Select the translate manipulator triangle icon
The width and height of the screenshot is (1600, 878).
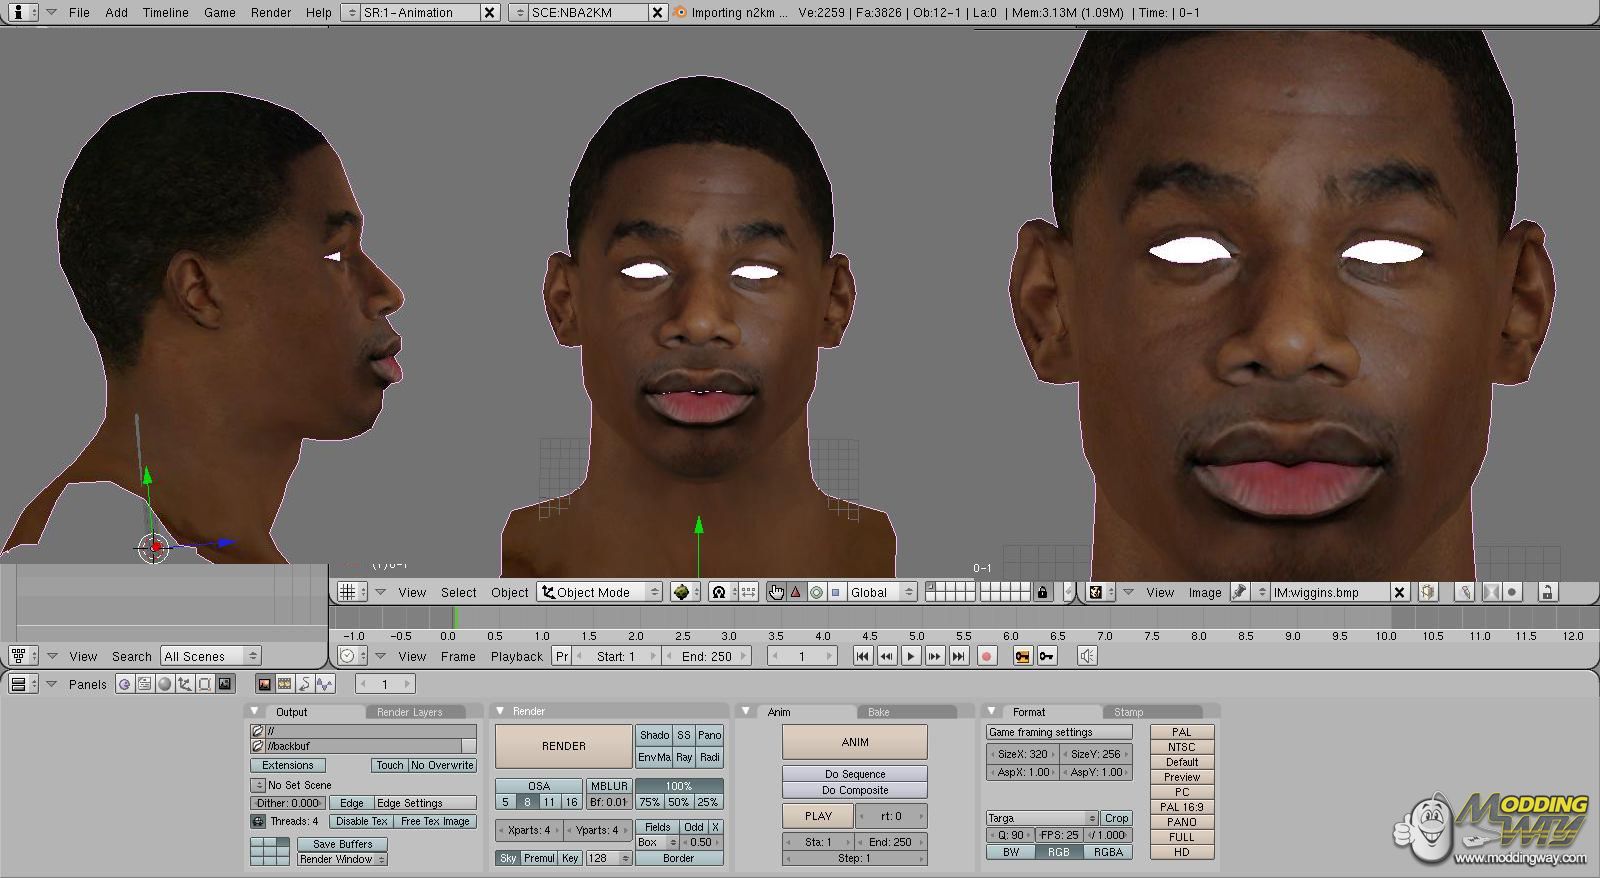(796, 592)
